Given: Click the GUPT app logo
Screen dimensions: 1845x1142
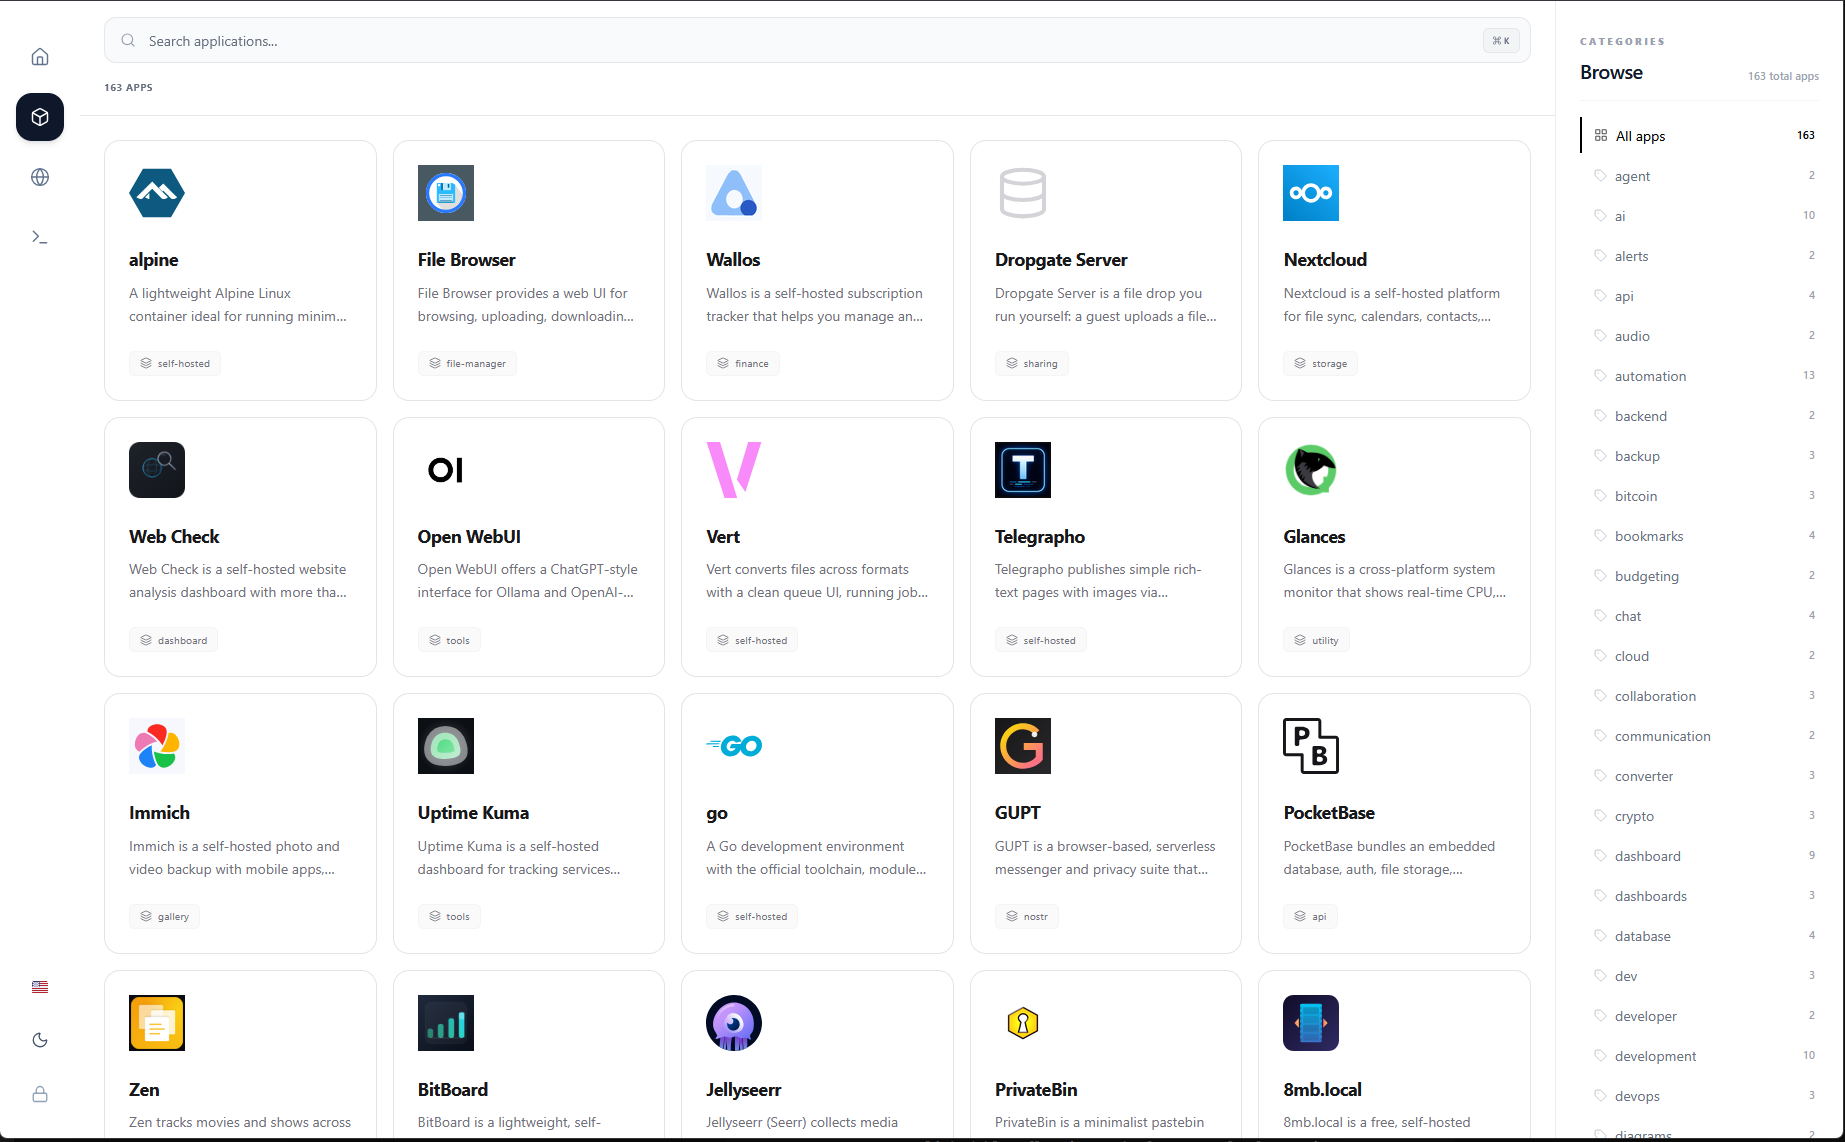Looking at the screenshot, I should click(x=1023, y=746).
